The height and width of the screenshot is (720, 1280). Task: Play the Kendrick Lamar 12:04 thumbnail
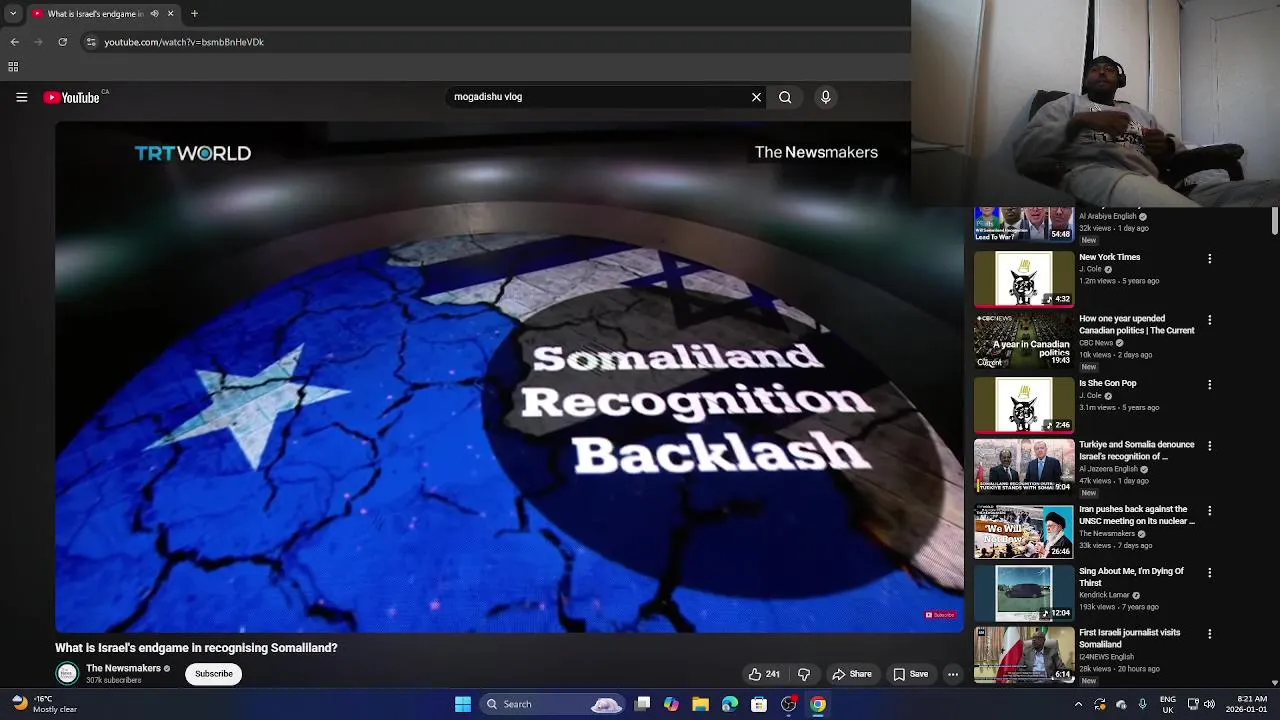pos(1024,593)
